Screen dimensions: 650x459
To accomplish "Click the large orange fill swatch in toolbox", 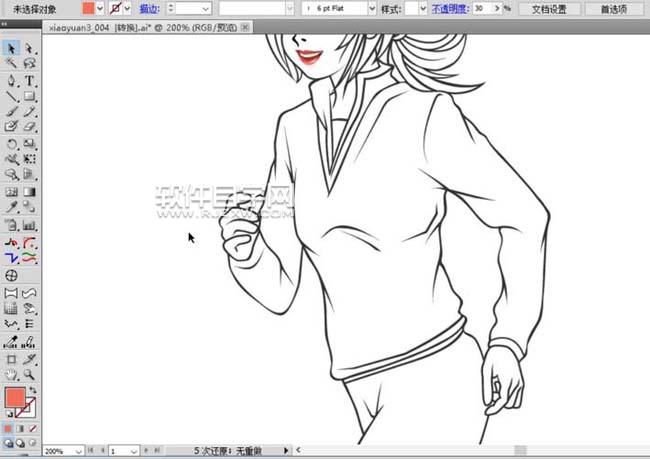I will click(15, 397).
